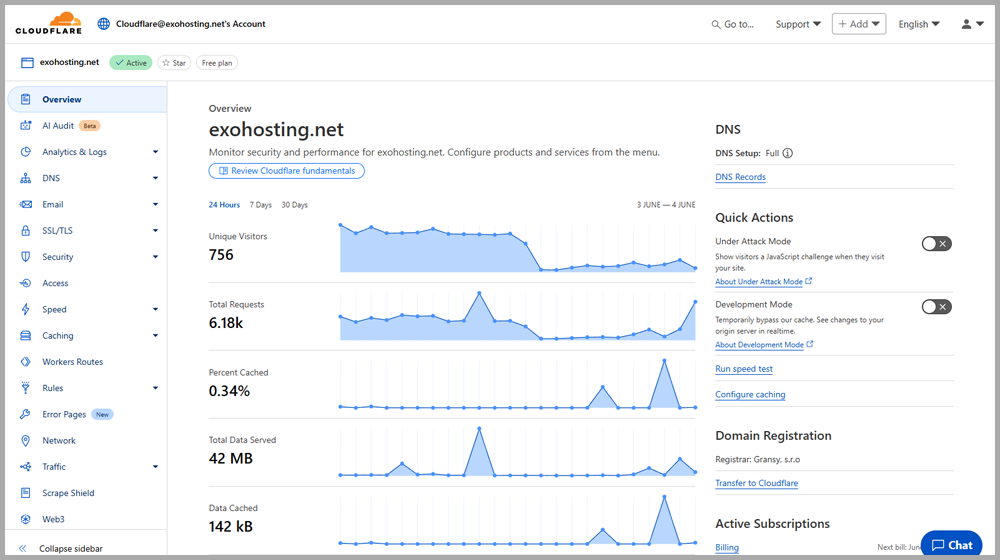
Task: Expand the Analytics & Logs submenu arrow
Action: 155,152
